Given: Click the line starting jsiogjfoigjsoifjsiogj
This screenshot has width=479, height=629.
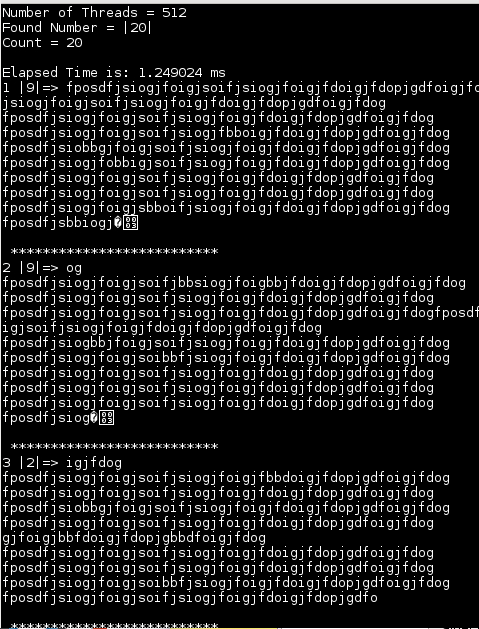Looking at the screenshot, I should click(194, 103).
